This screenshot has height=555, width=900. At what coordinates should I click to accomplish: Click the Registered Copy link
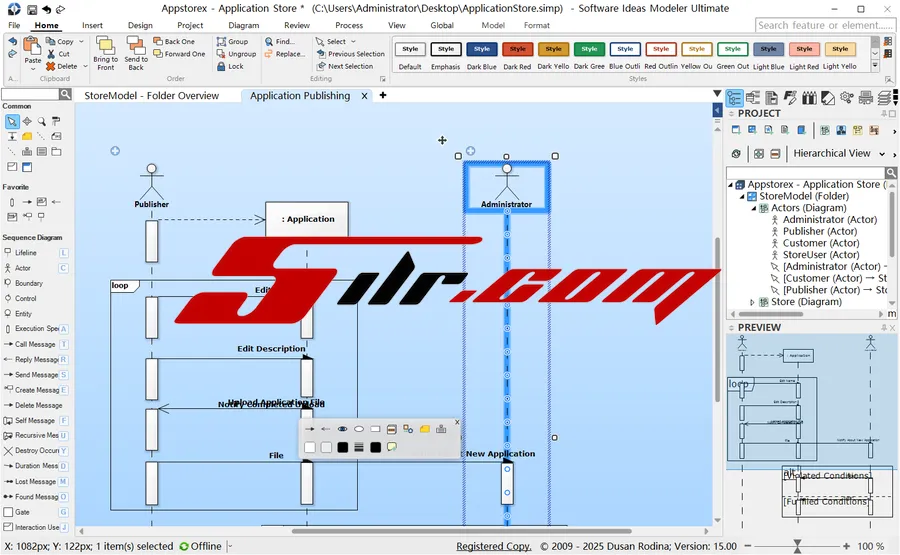pyautogui.click(x=494, y=546)
